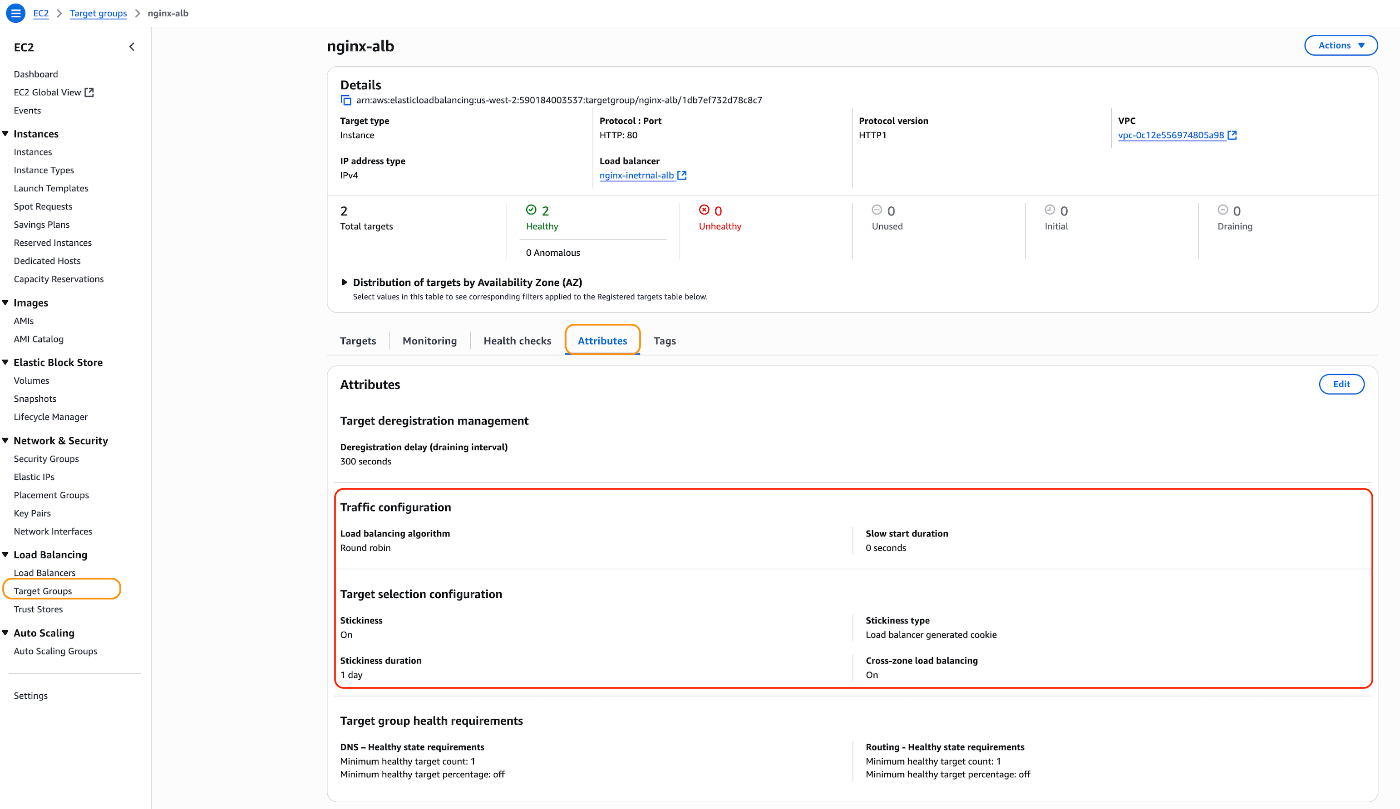Click the green Healthy checkmark icon
This screenshot has height=809, width=1400.
point(531,210)
